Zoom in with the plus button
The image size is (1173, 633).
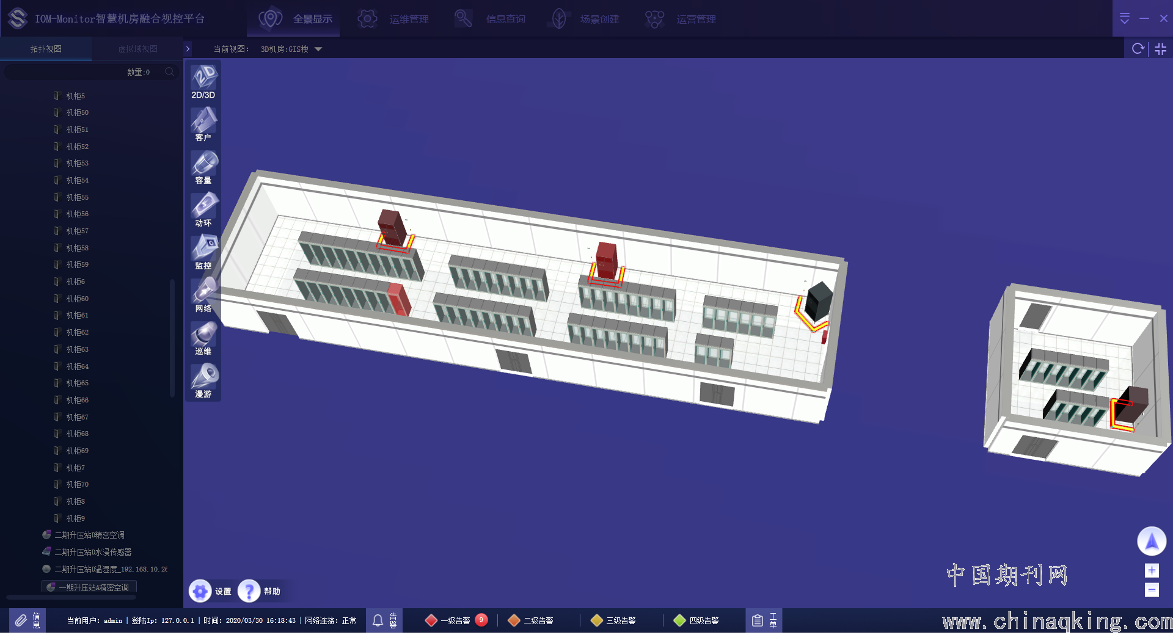[x=1151, y=571]
